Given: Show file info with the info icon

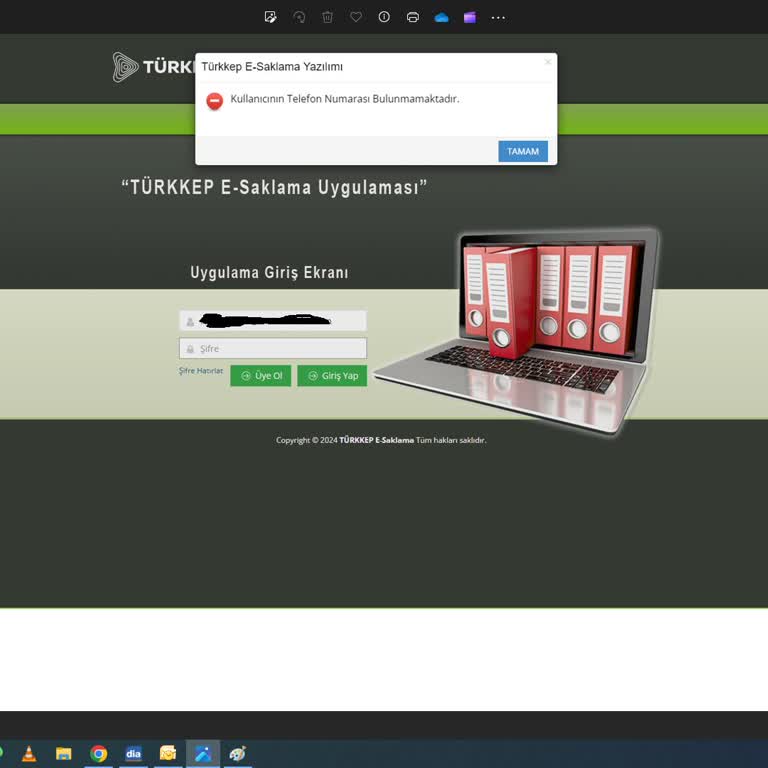Looking at the screenshot, I should point(384,17).
